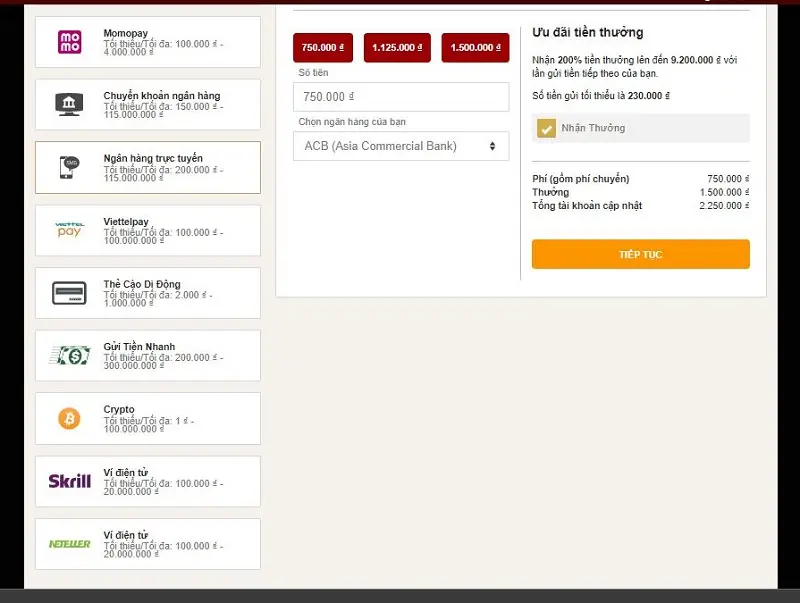Click the mobile scratch card icon
800x603 pixels.
(x=70, y=293)
